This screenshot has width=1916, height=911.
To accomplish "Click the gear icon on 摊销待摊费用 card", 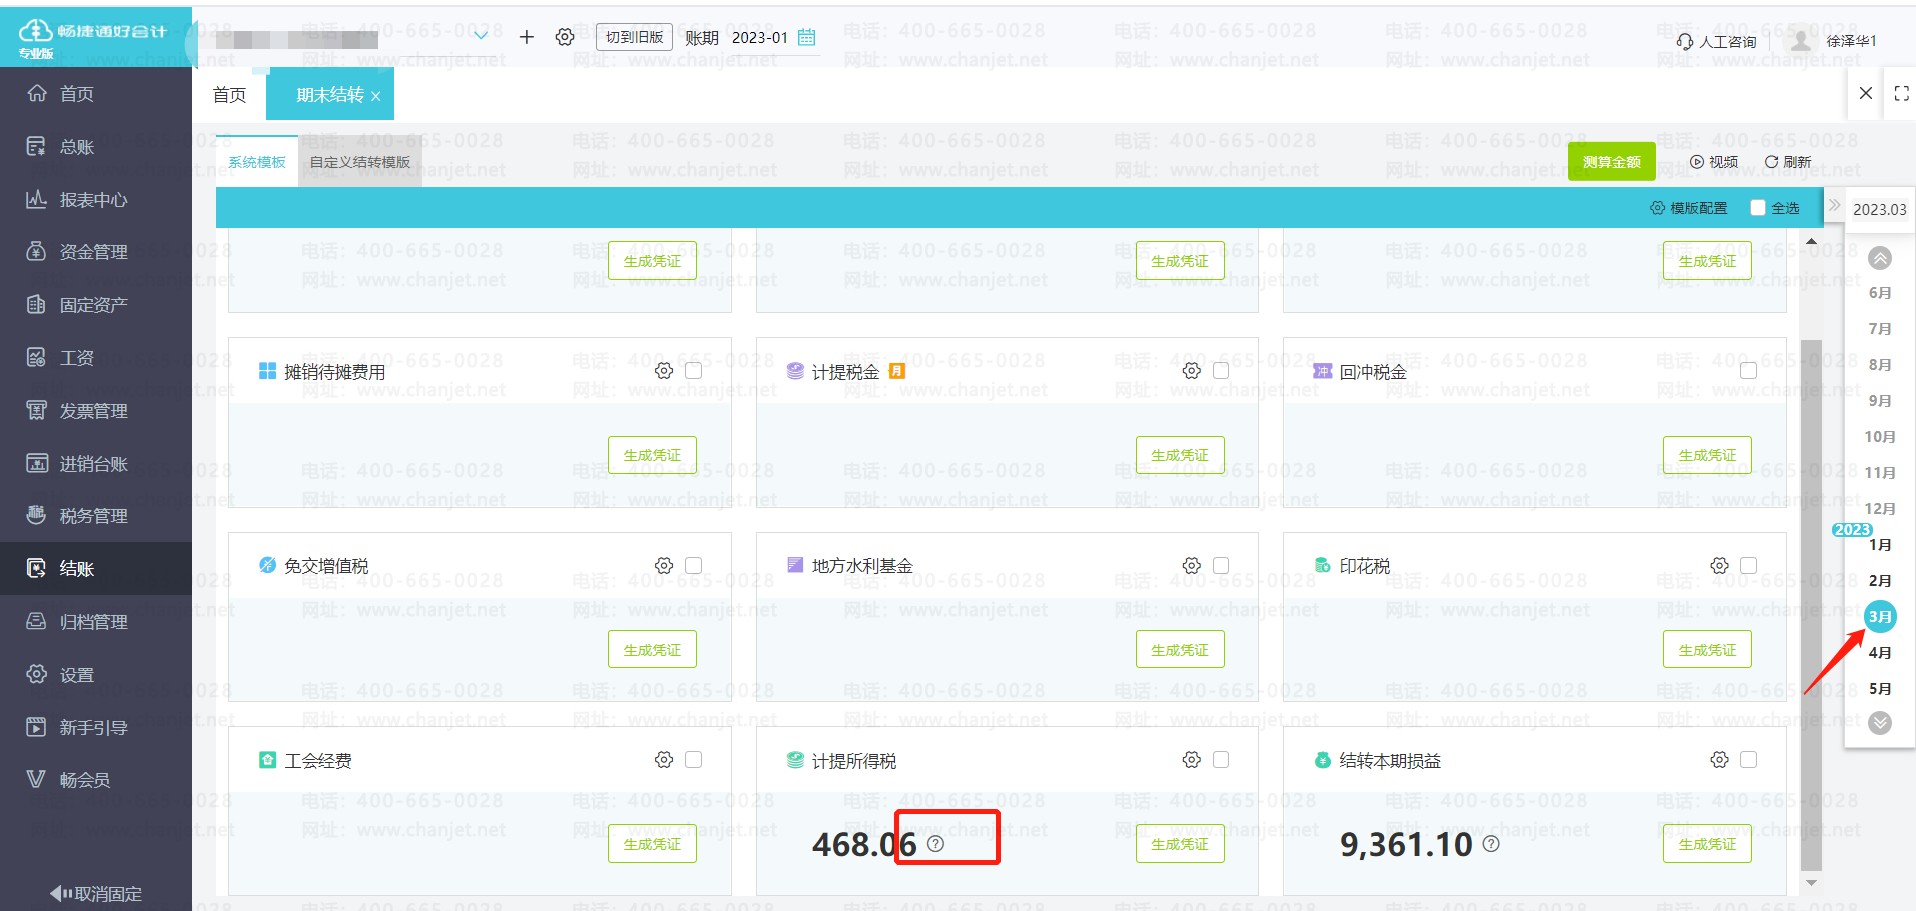I will coord(664,371).
